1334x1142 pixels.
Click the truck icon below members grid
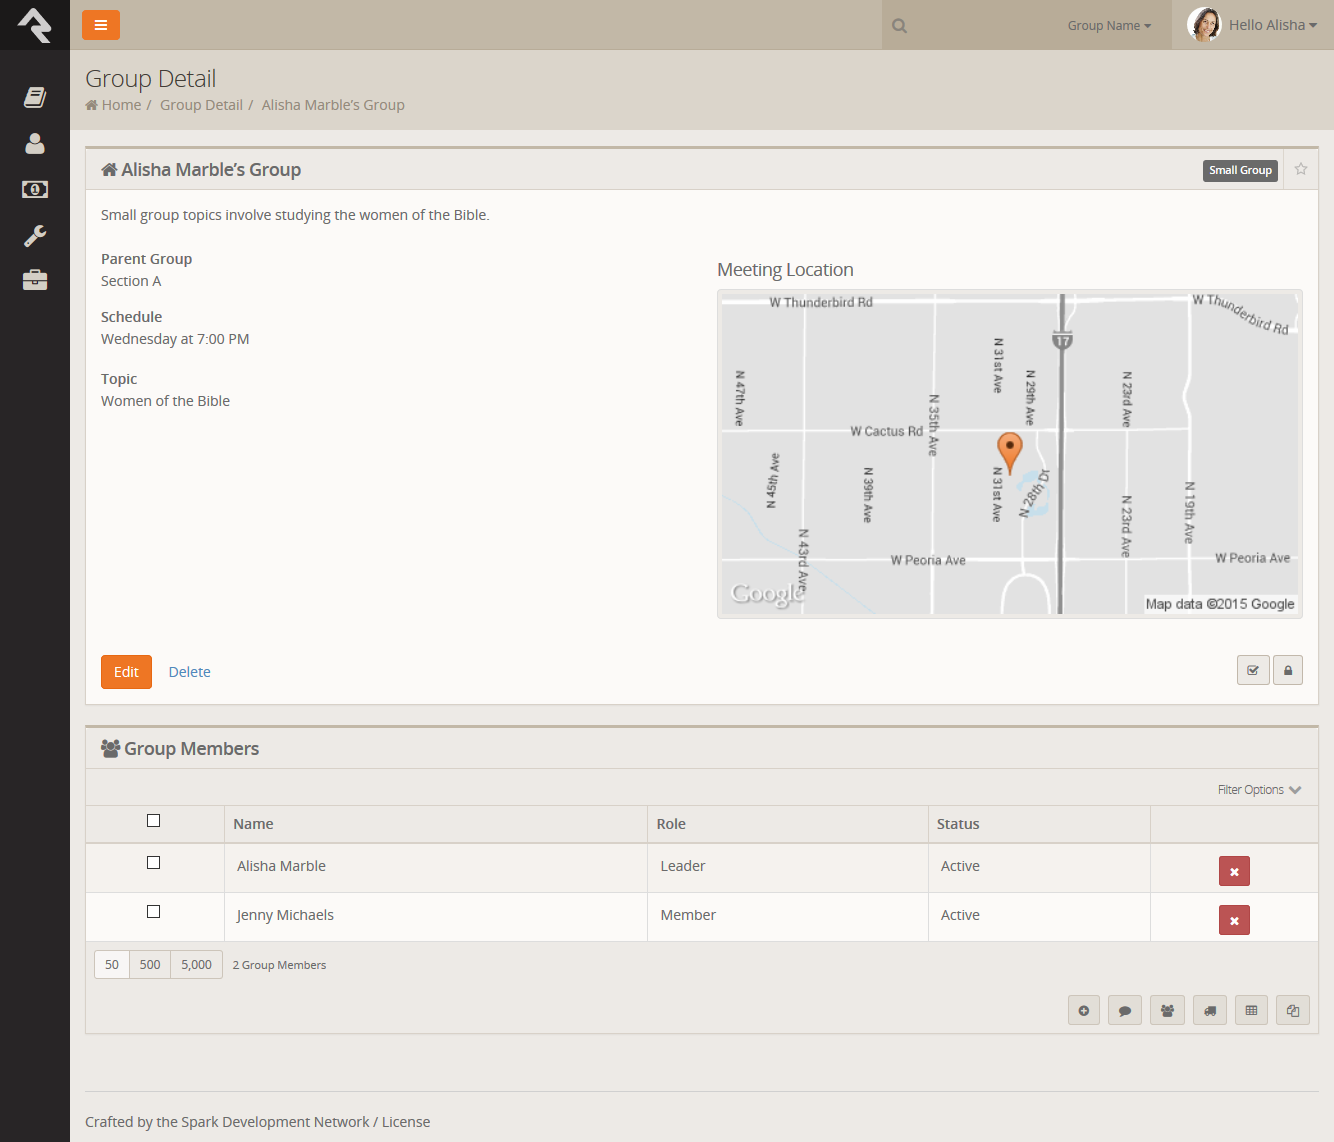click(x=1210, y=1011)
